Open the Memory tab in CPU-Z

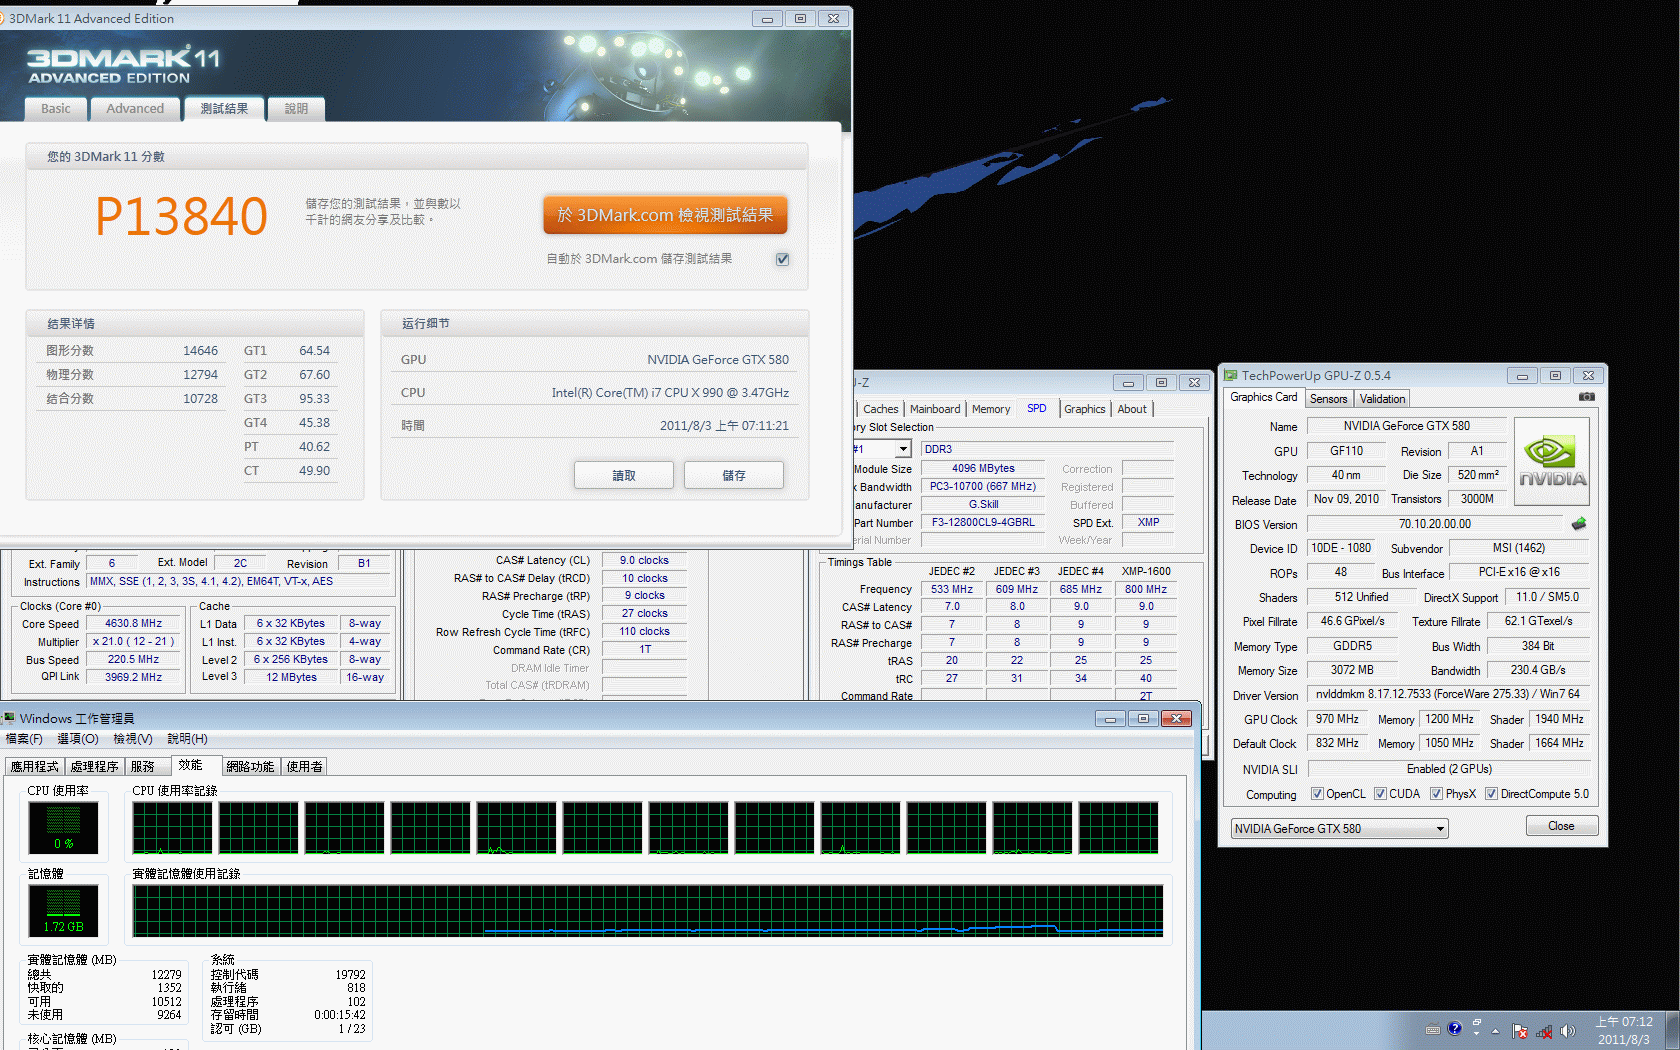990,409
